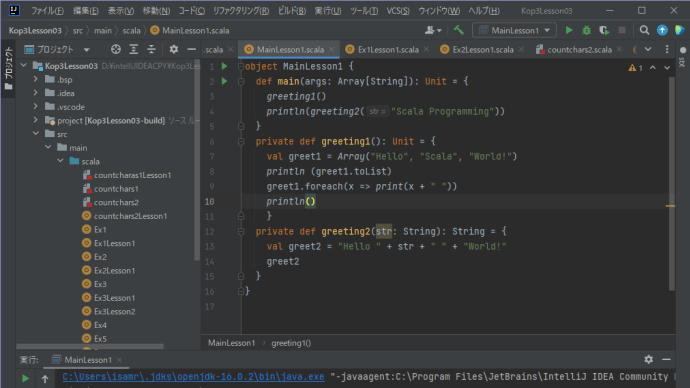690x388 pixels.
Task: Rerun MainLesson1 from Run panel
Action: click(26, 378)
